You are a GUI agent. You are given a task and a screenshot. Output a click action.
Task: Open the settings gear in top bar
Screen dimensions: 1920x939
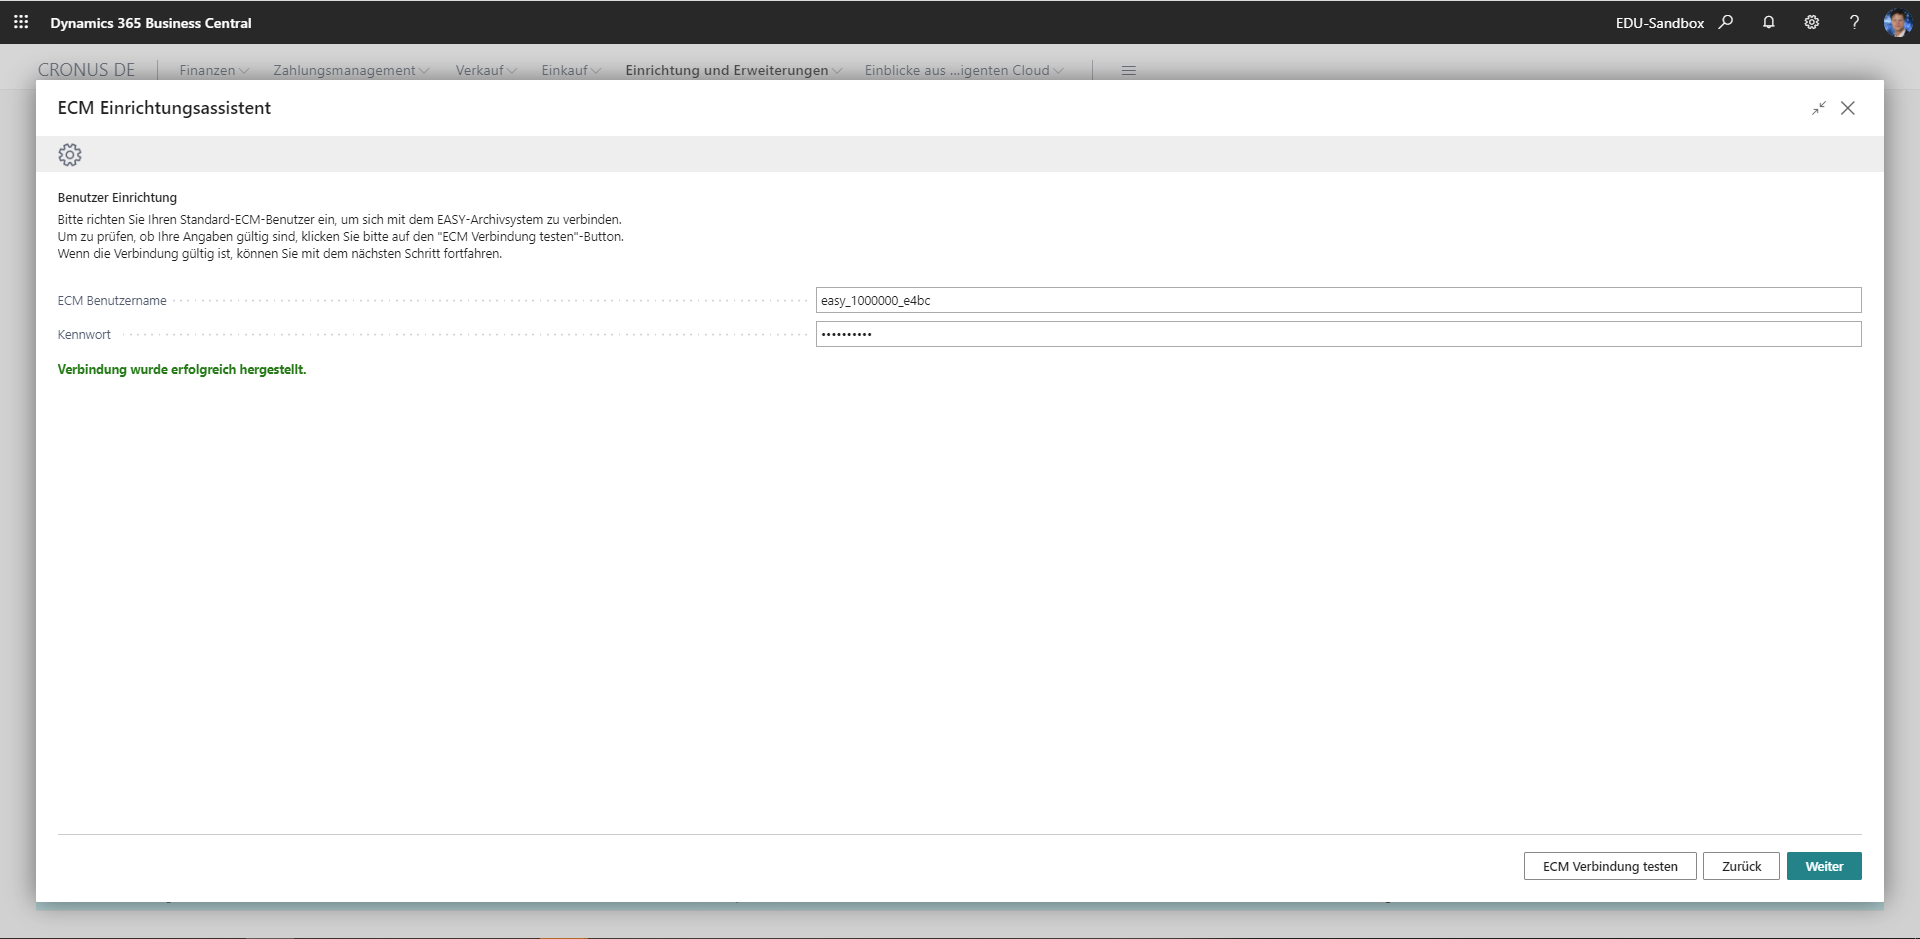click(x=1812, y=22)
